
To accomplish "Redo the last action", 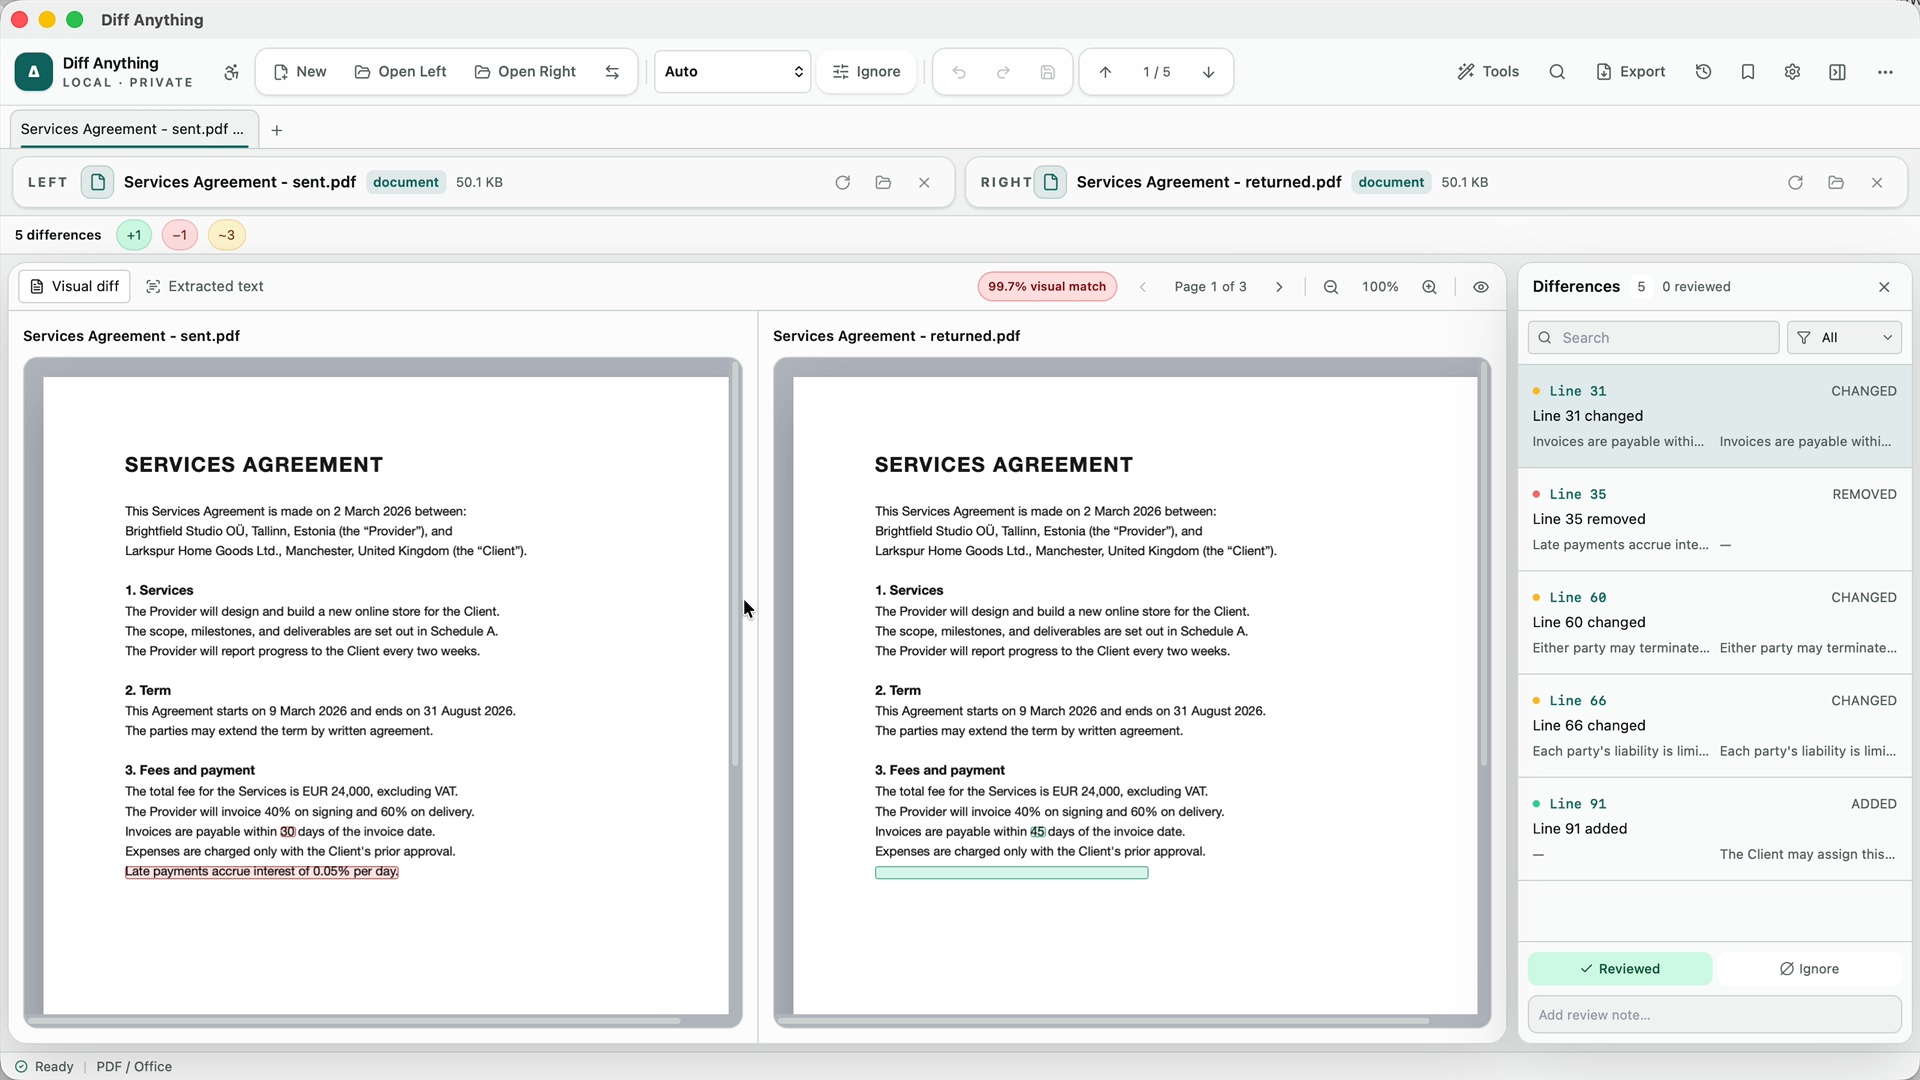I will coord(1003,72).
